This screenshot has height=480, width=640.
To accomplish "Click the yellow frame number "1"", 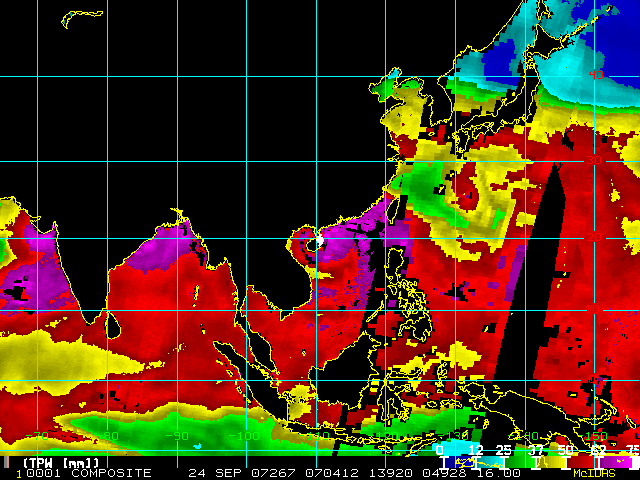I will click(19, 474).
